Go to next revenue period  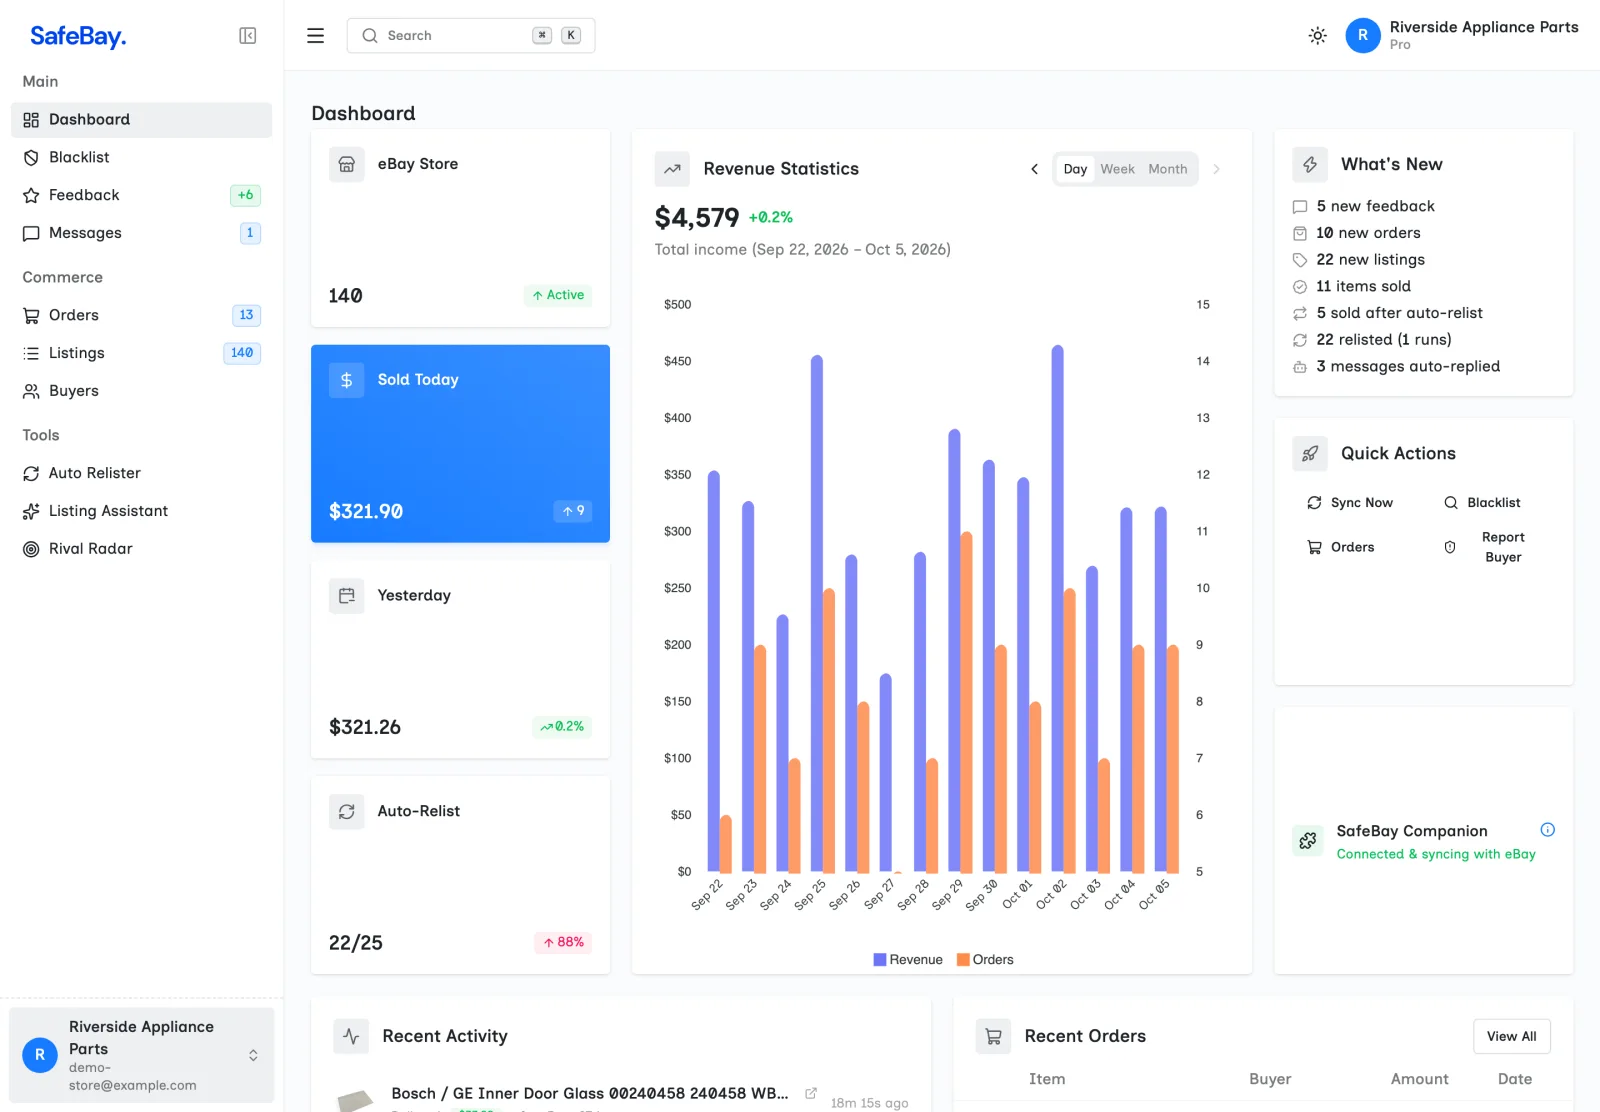pos(1216,169)
